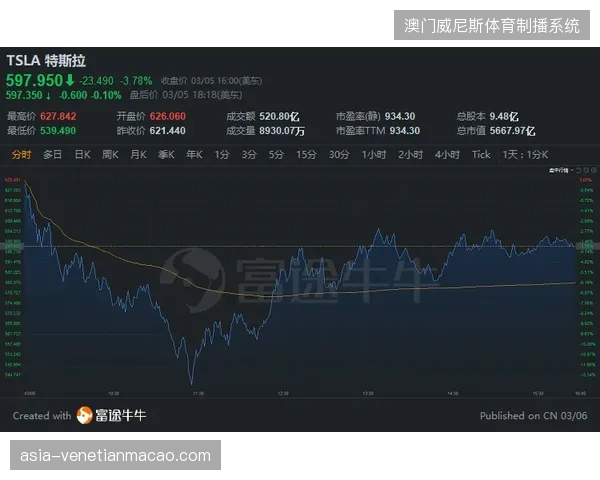The width and height of the screenshot is (600, 480).
Task: Open the Tick data tab
Action: point(481,155)
